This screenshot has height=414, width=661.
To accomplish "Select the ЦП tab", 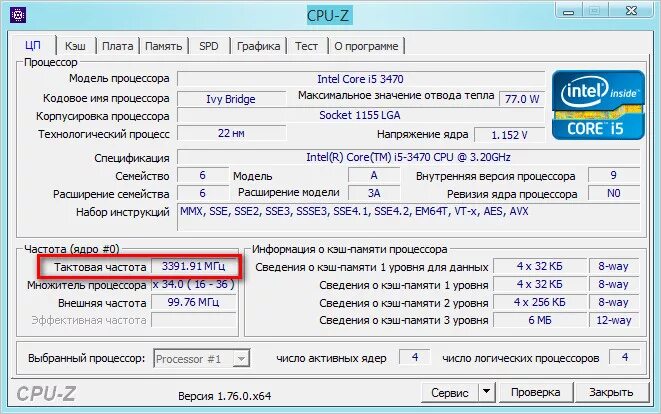I will click(33, 45).
